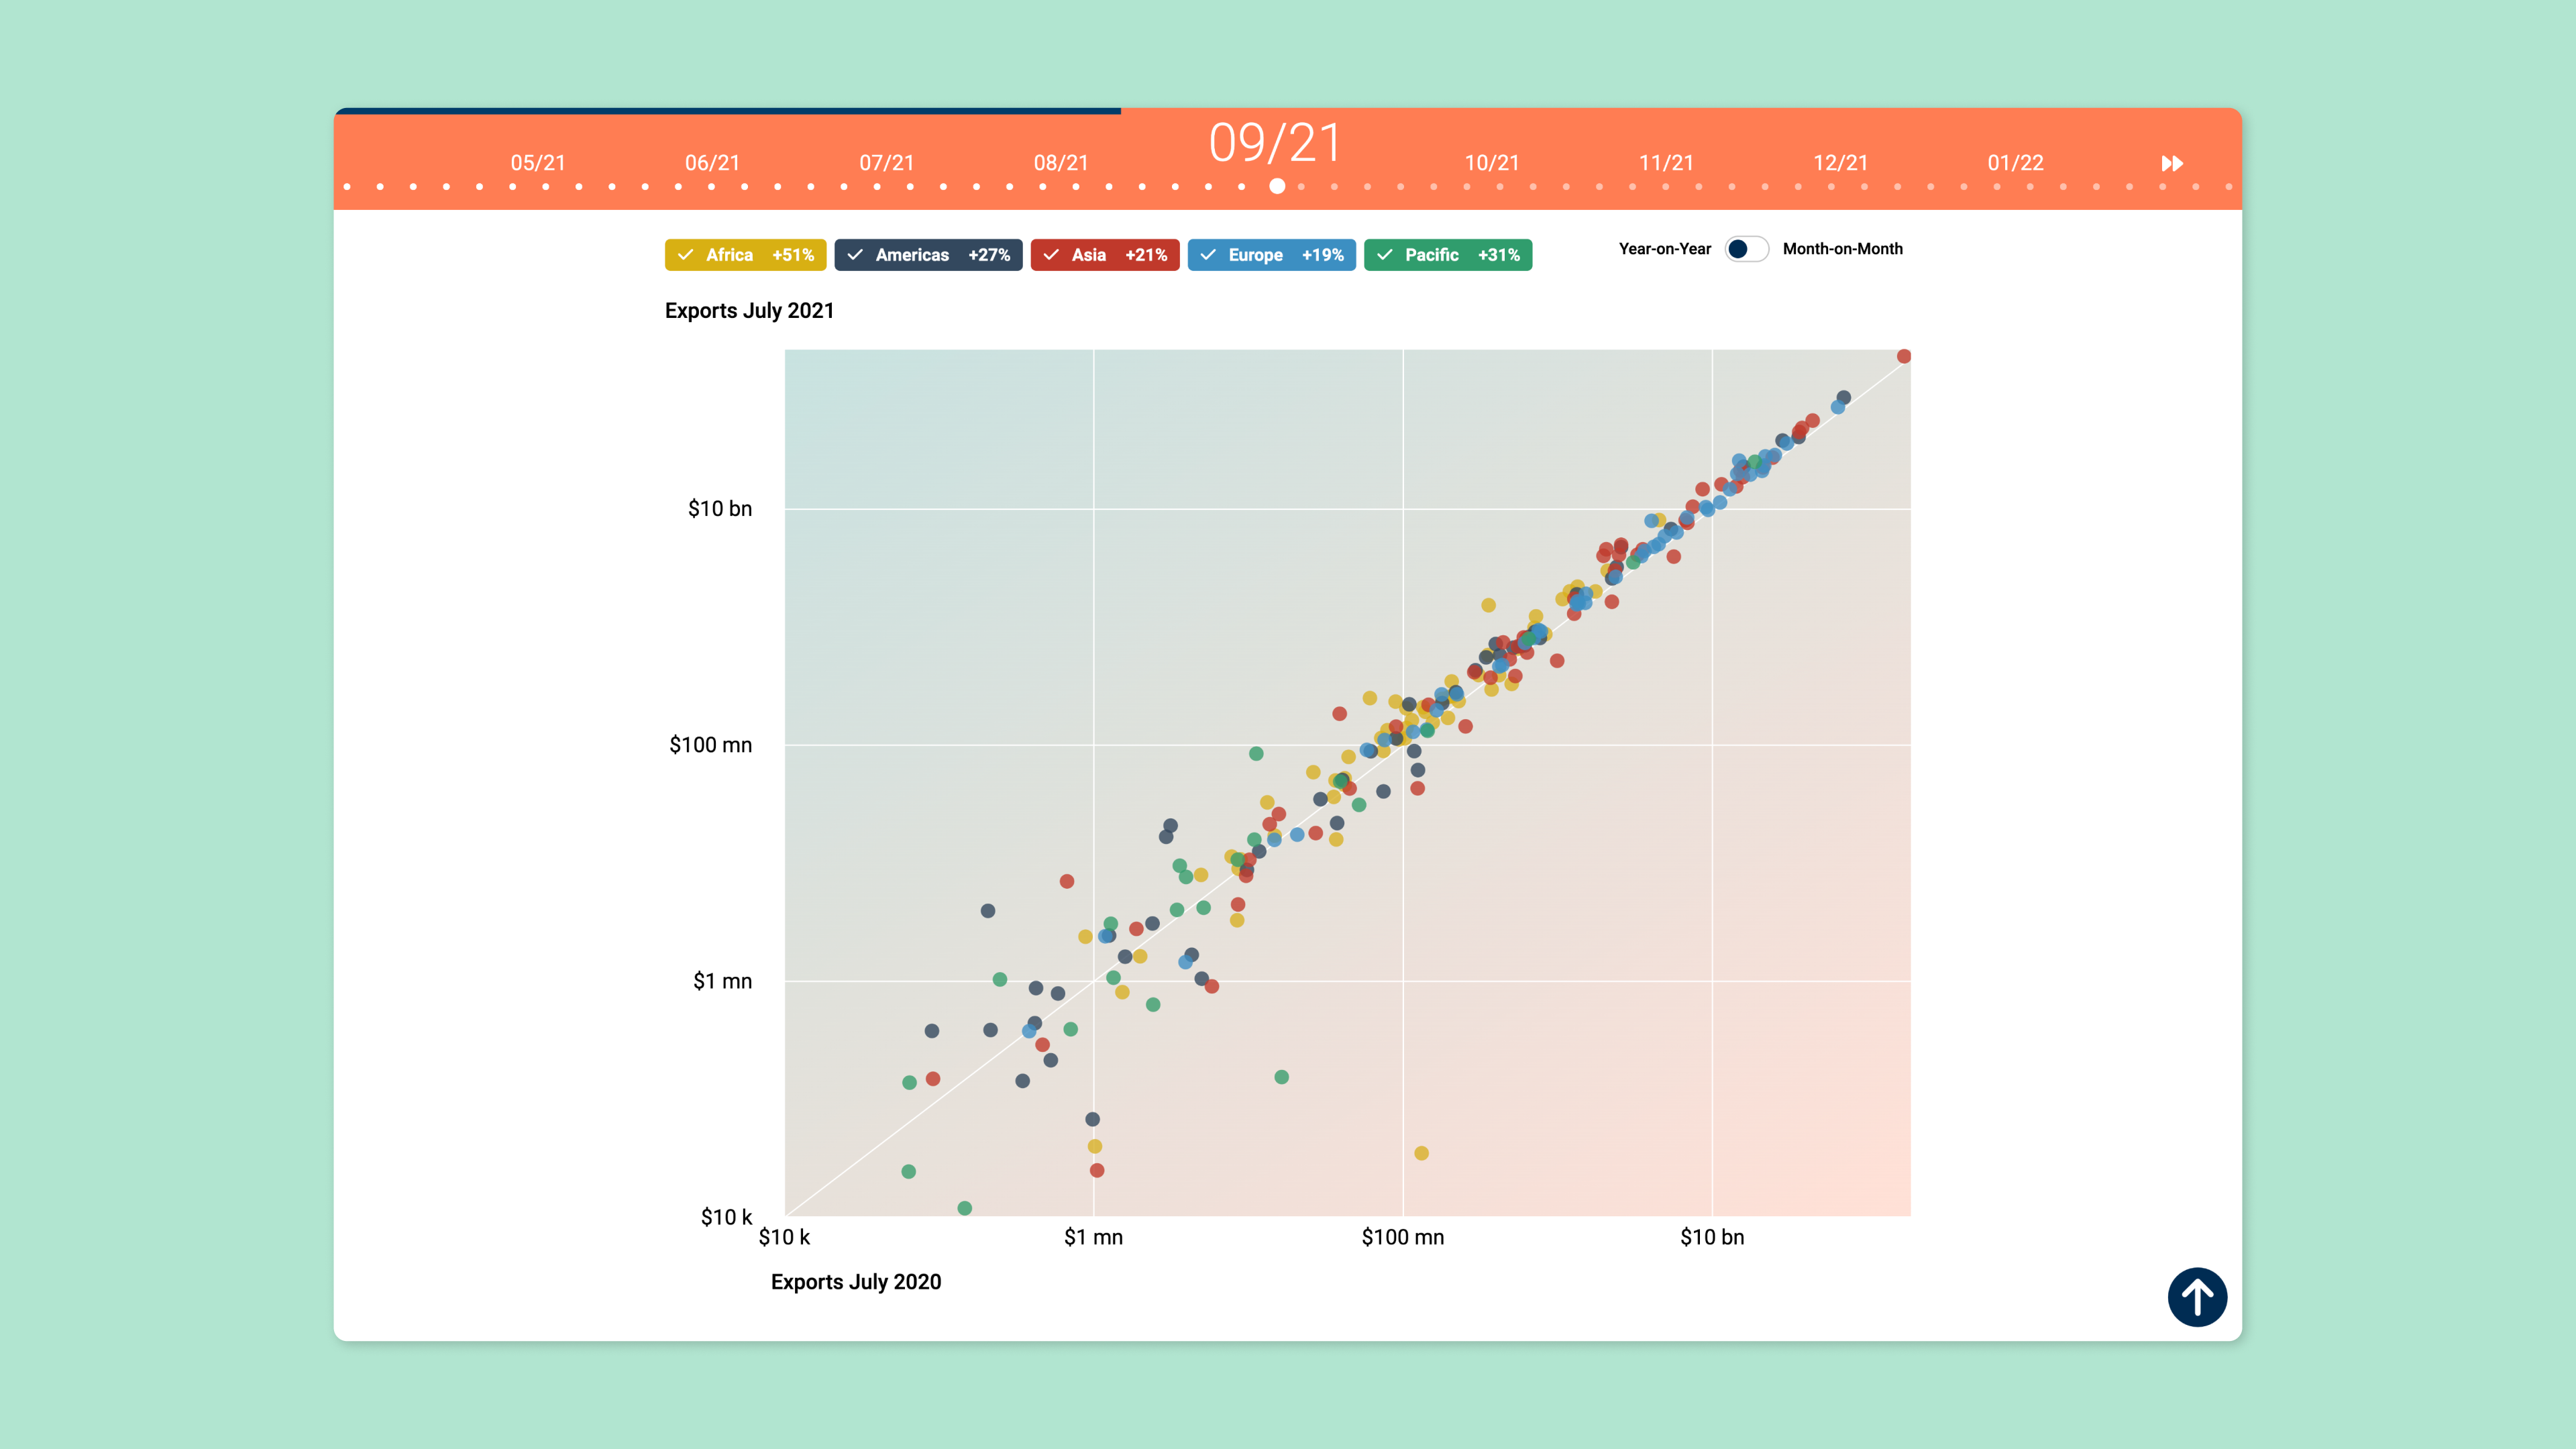Viewport: 2576px width, 1449px height.
Task: Click the scroll-to-top arrow button
Action: (2197, 1297)
